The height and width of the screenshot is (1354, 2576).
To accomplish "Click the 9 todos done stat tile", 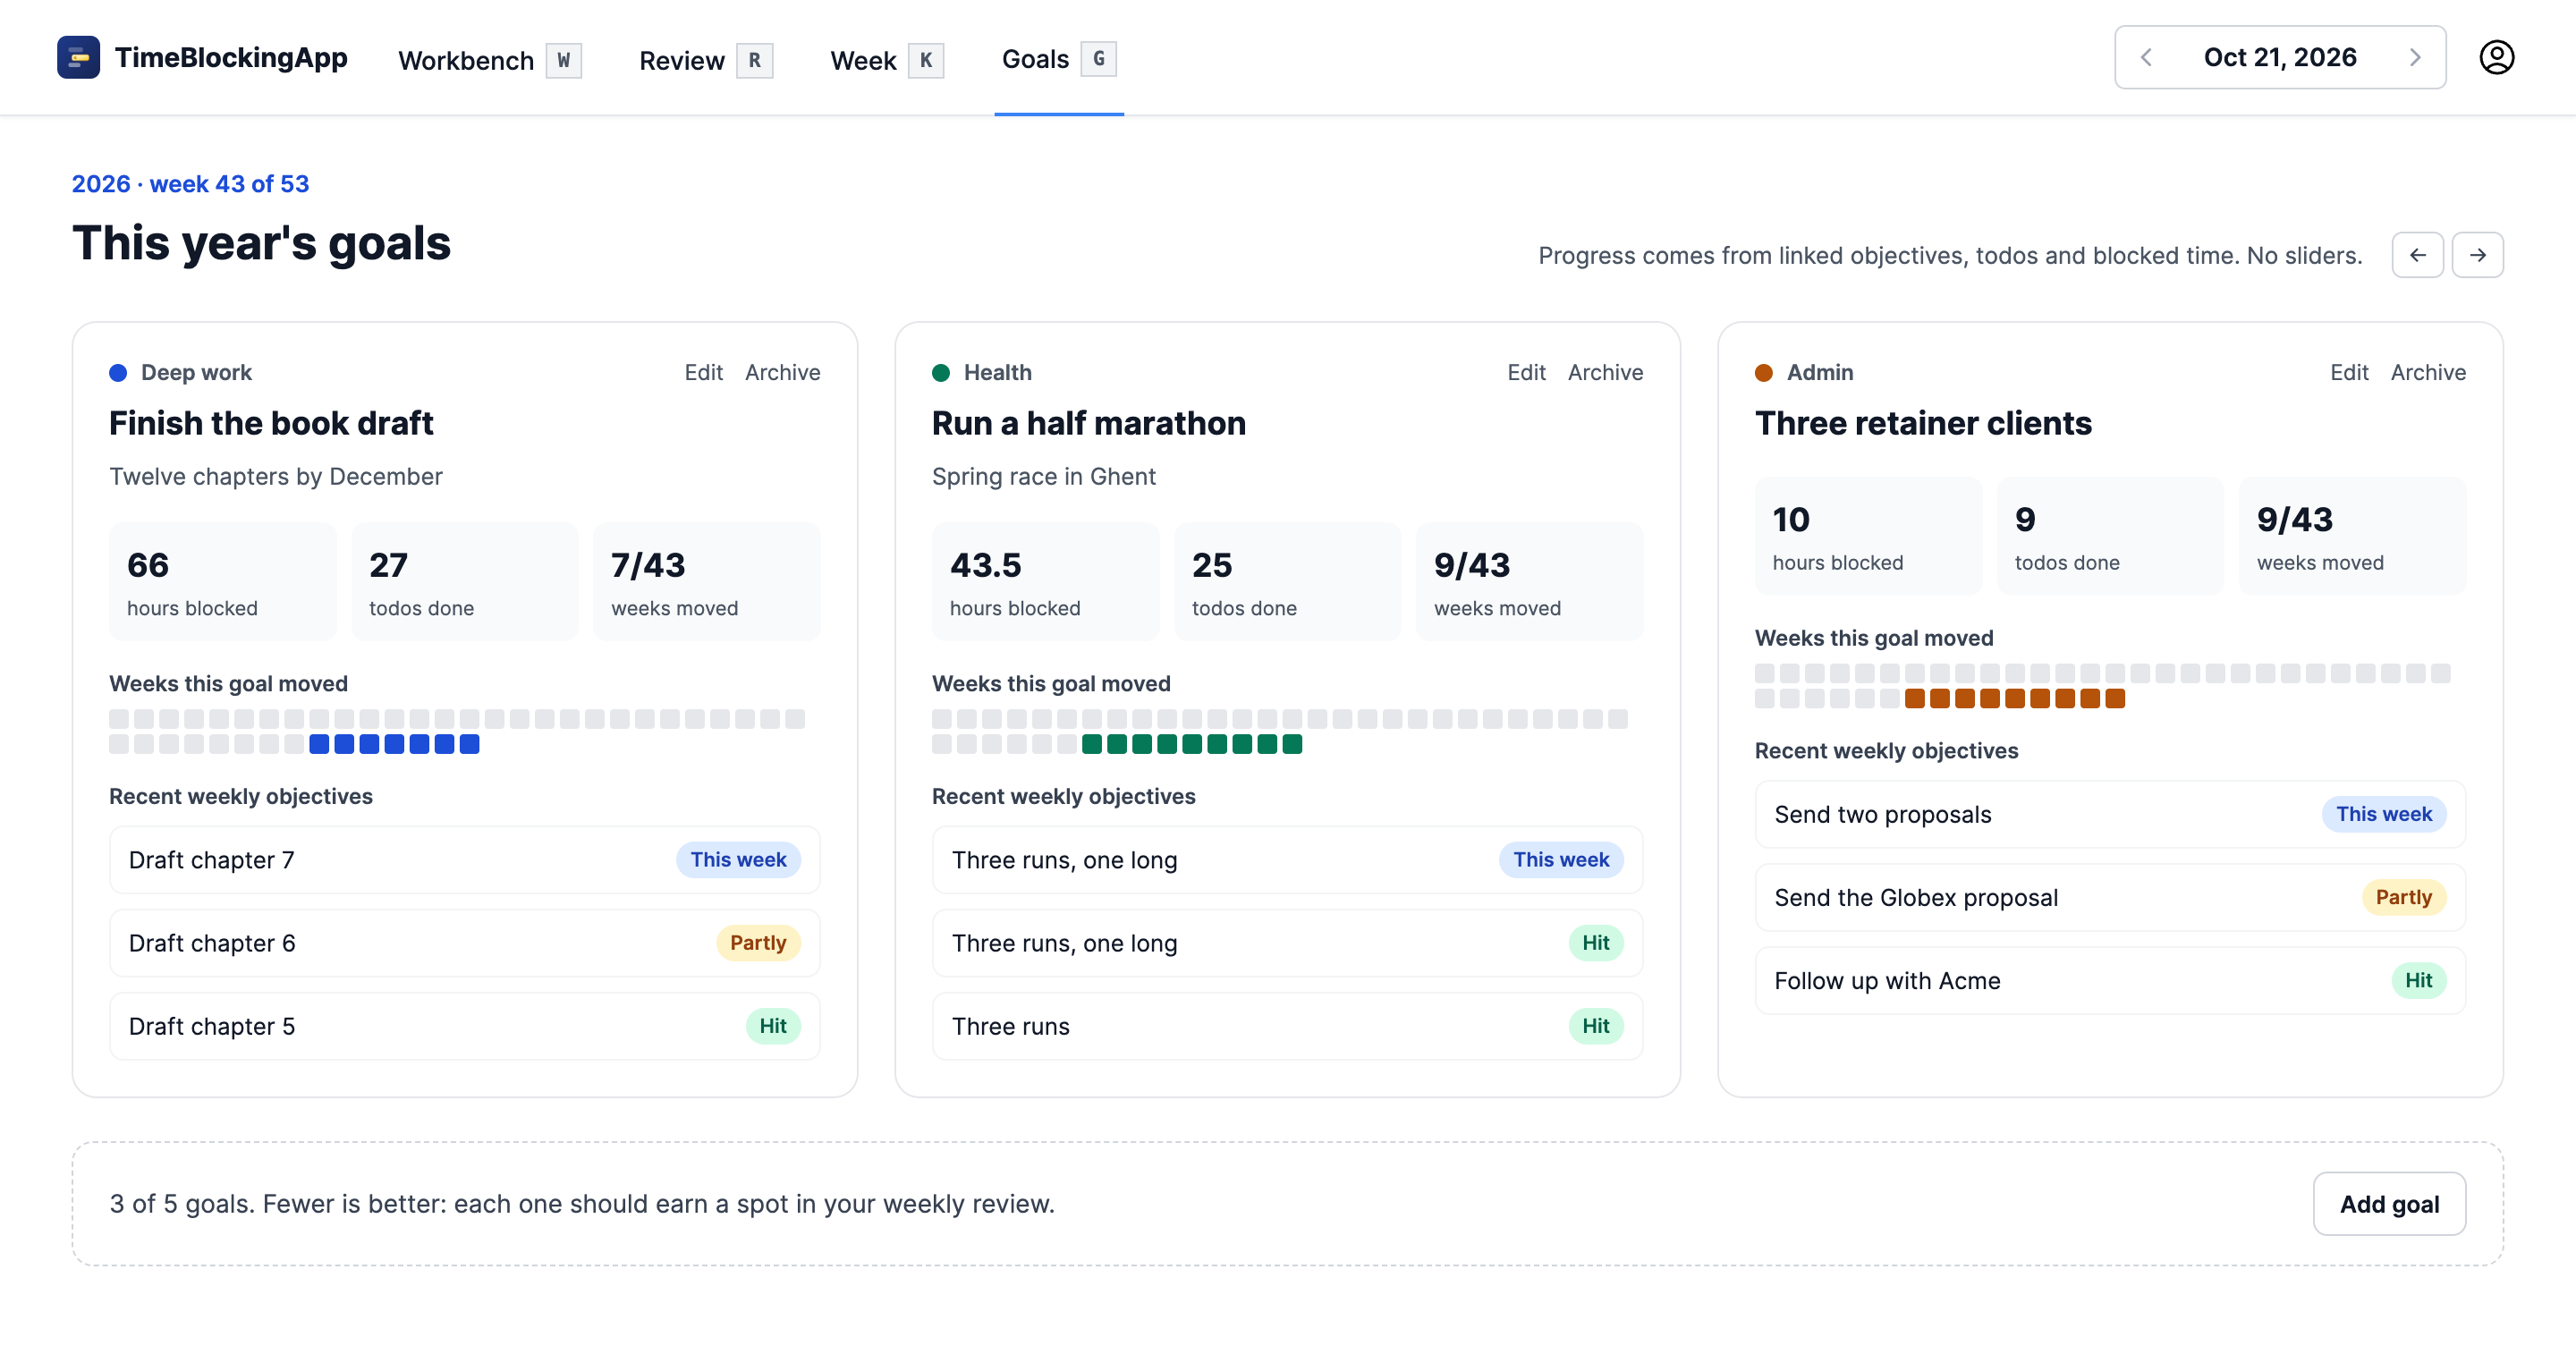I will pyautogui.click(x=2110, y=535).
